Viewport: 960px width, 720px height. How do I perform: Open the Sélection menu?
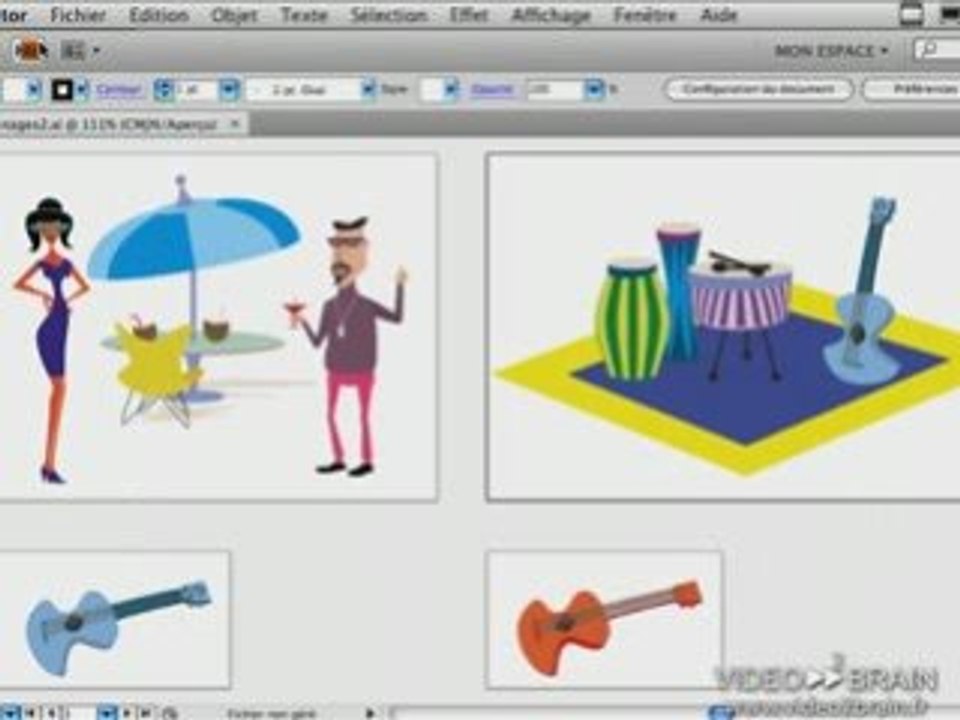pyautogui.click(x=389, y=14)
